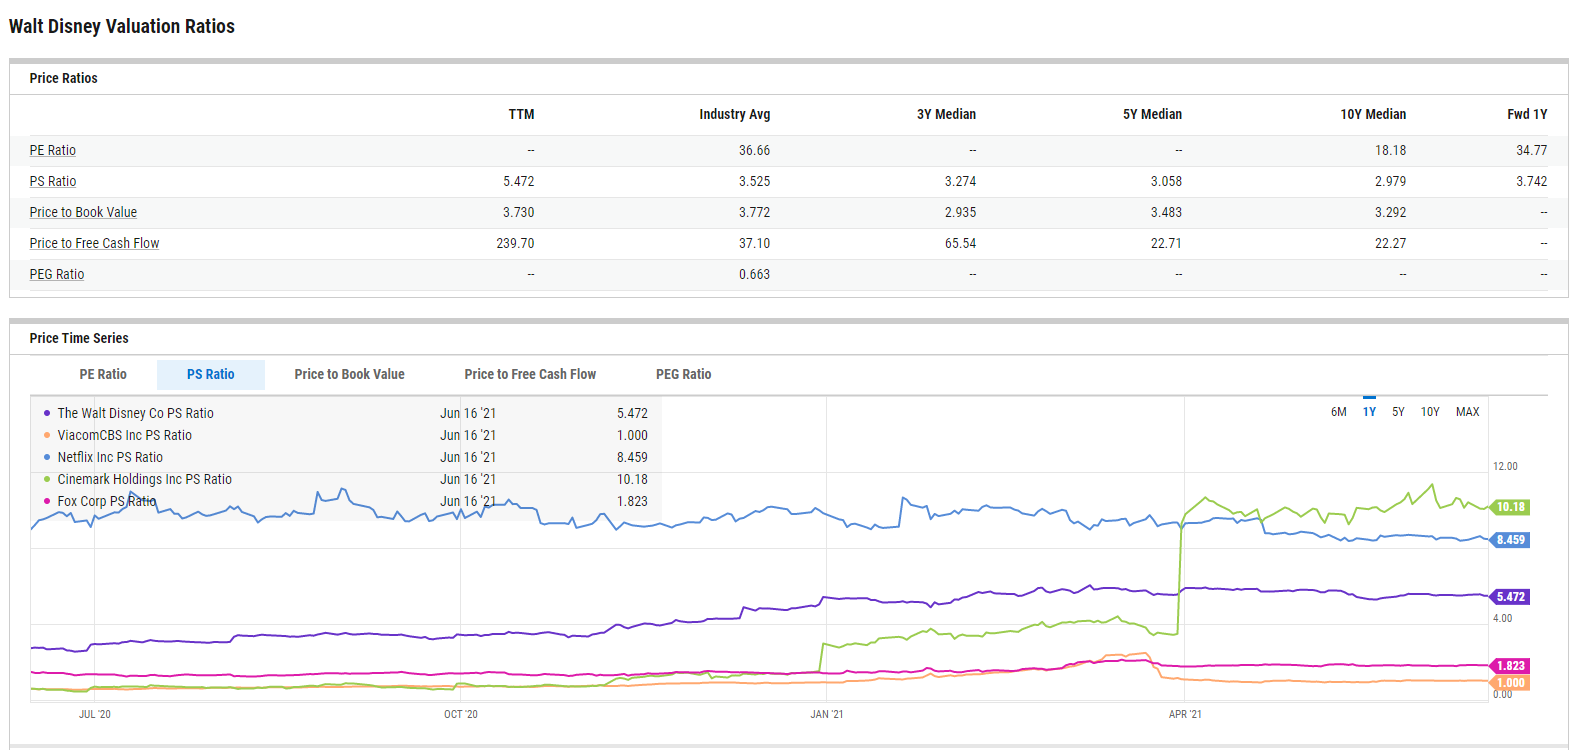Click 10Y Median value 18.18
The height and width of the screenshot is (750, 1574).
[x=1390, y=150]
